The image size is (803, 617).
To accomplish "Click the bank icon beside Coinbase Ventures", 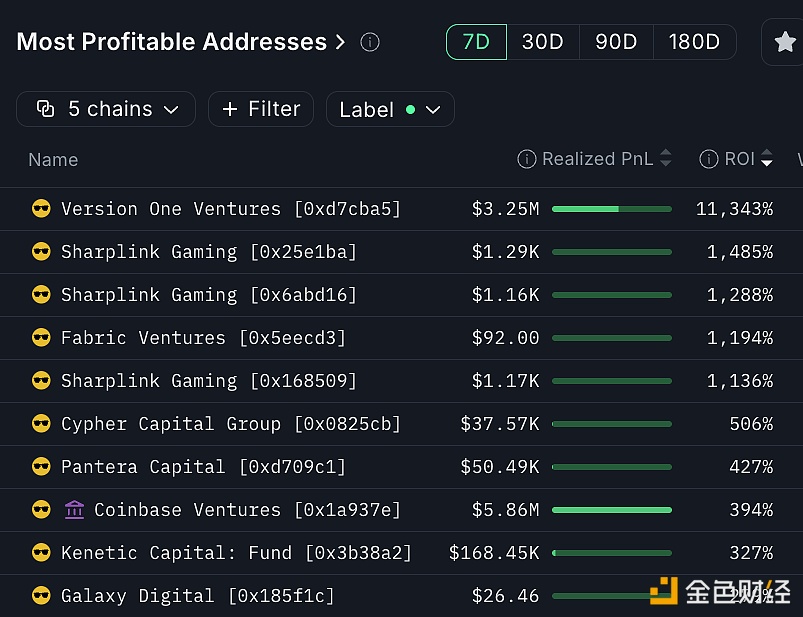I will 74,510.
